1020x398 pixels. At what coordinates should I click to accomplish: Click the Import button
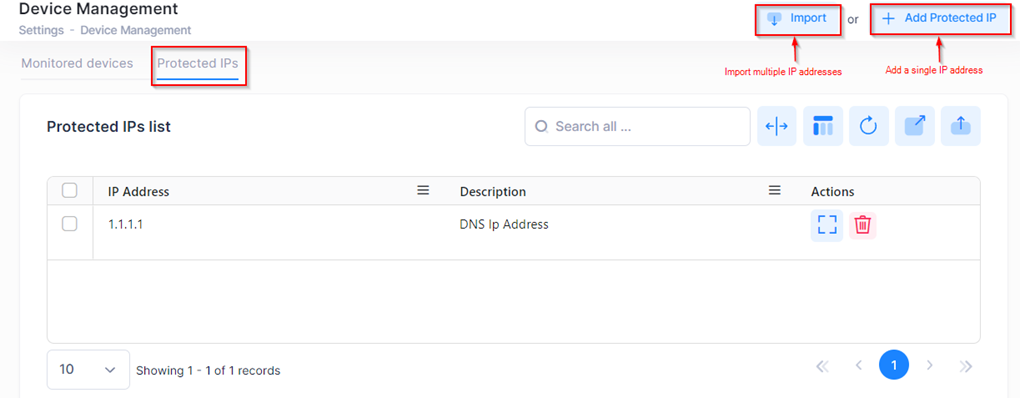798,20
